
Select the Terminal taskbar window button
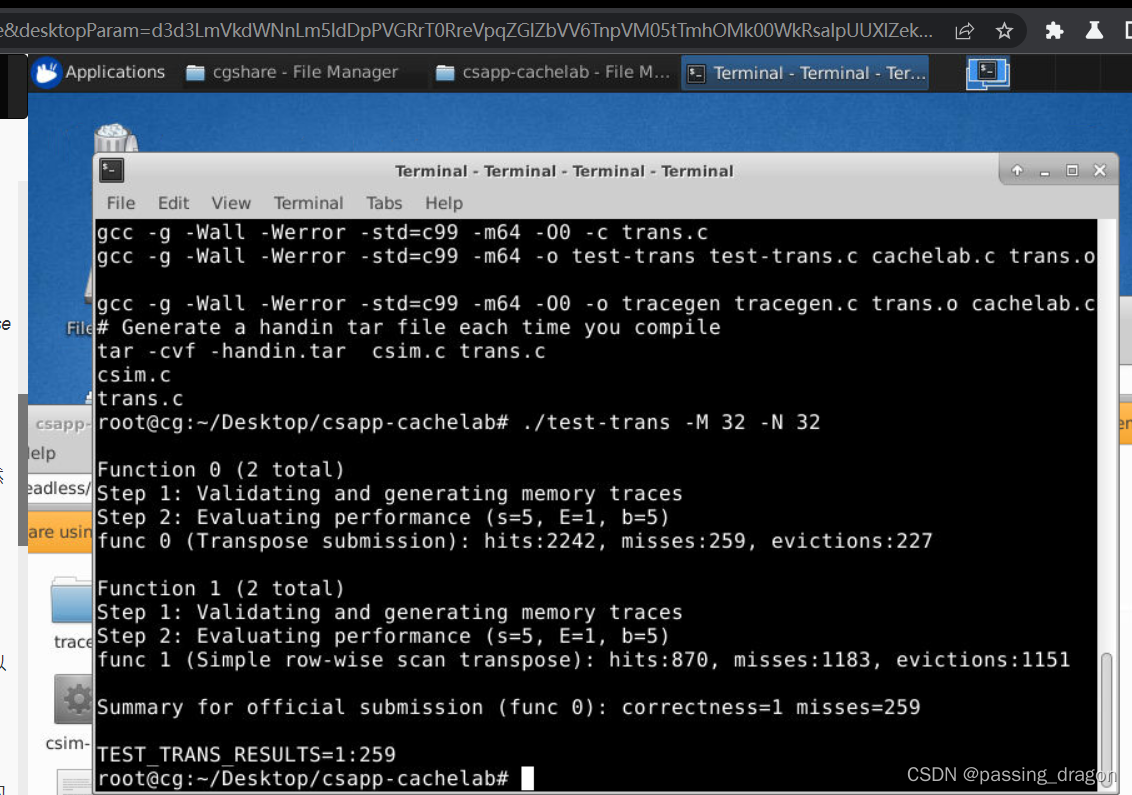point(806,73)
